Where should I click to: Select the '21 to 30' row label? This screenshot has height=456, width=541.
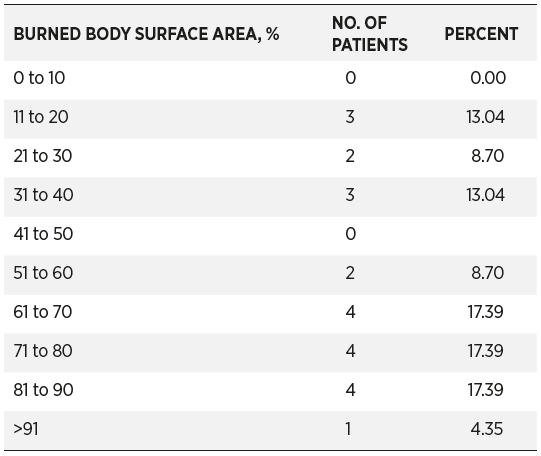[x=42, y=156]
